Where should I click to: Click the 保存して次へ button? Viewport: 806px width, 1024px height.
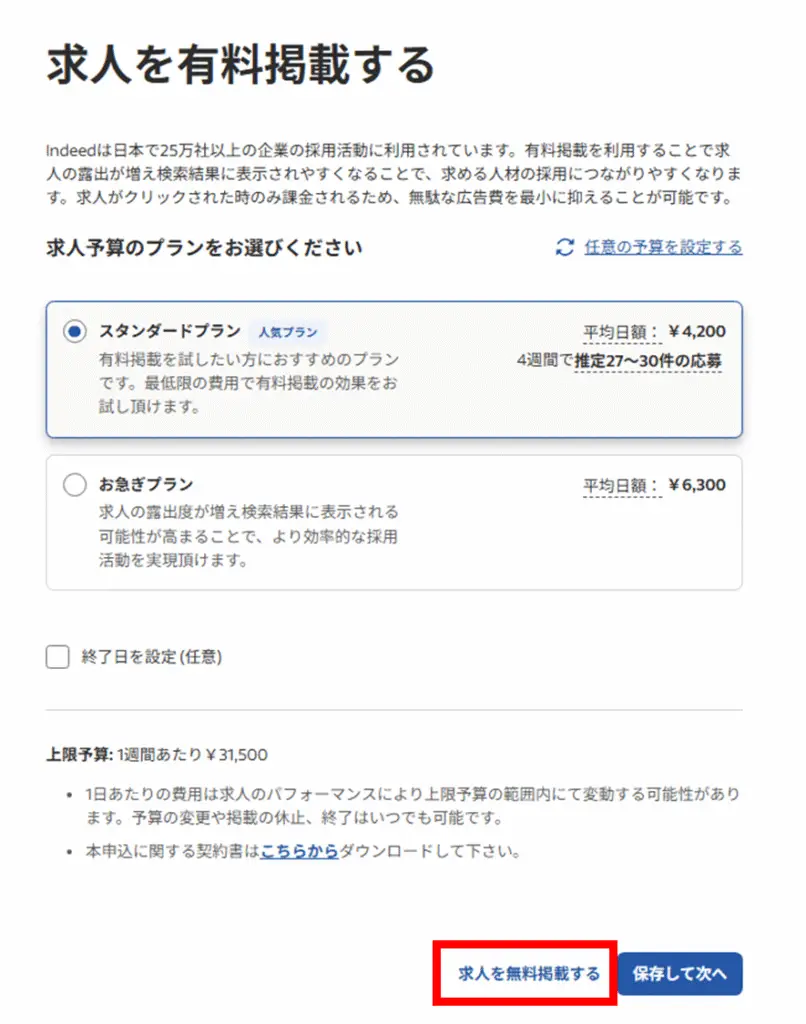point(680,970)
